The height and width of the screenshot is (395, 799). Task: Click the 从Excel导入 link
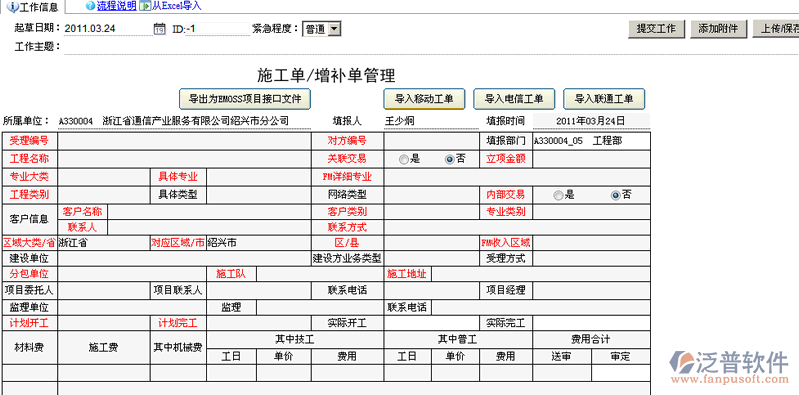176,6
